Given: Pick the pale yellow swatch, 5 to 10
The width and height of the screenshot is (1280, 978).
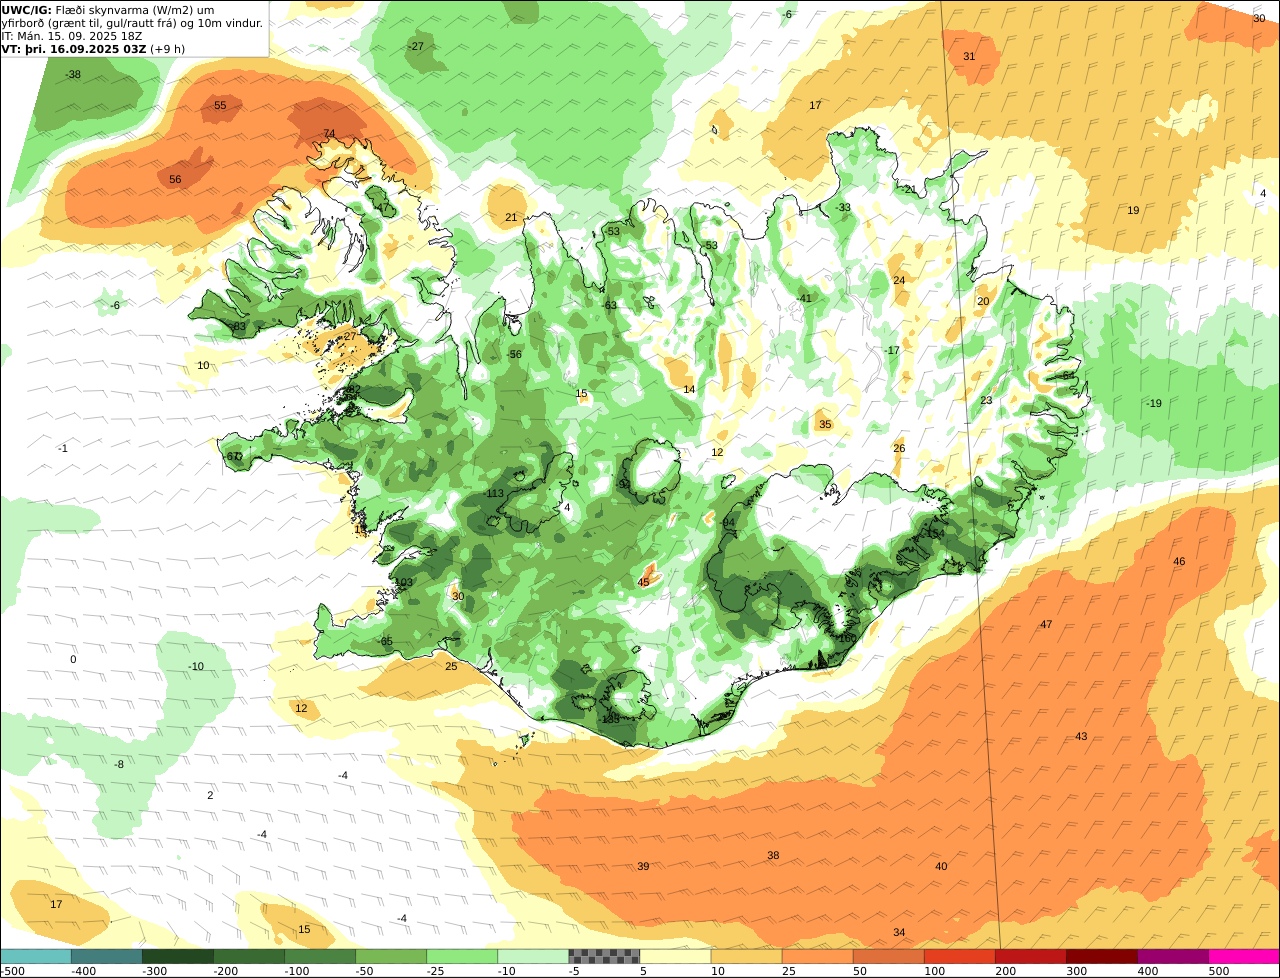Looking at the screenshot, I should pyautogui.click(x=675, y=956).
